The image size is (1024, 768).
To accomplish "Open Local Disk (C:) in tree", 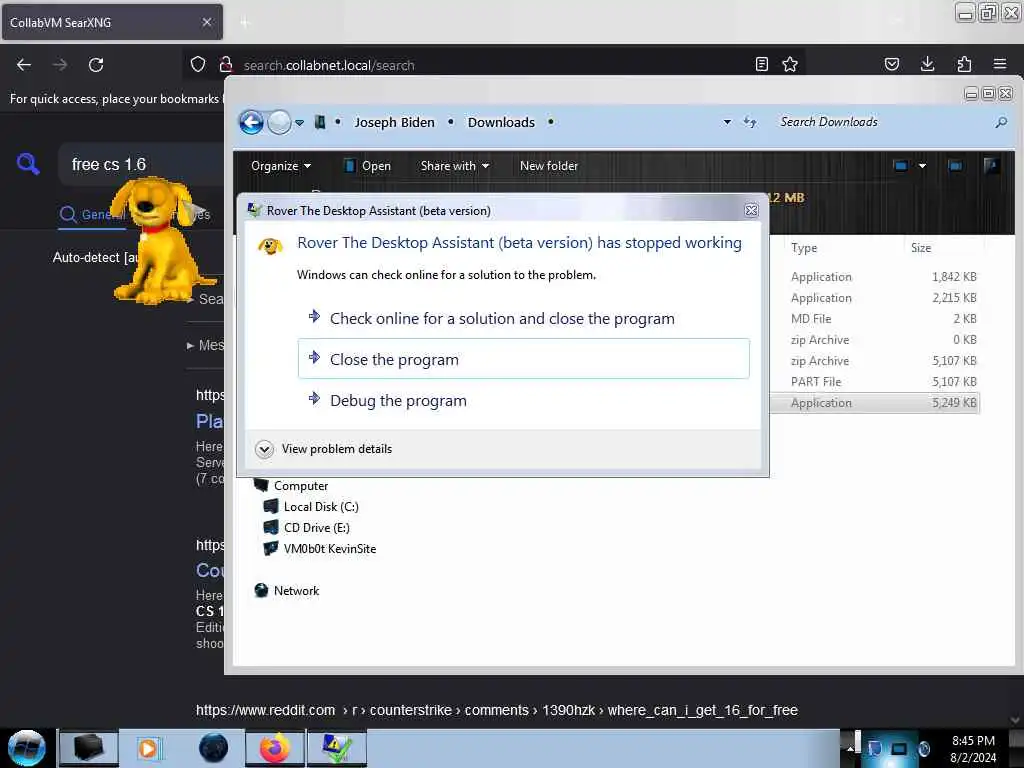I will 311,507.
